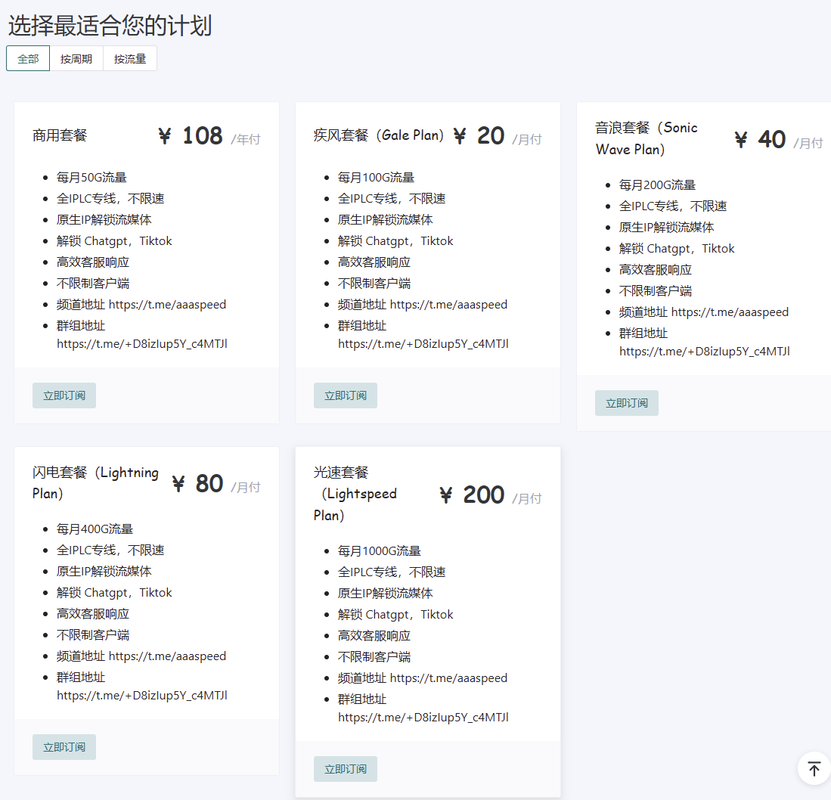Click the 选择最适合您的计划 heading
Screen dimensions: 831x800
coord(110,25)
